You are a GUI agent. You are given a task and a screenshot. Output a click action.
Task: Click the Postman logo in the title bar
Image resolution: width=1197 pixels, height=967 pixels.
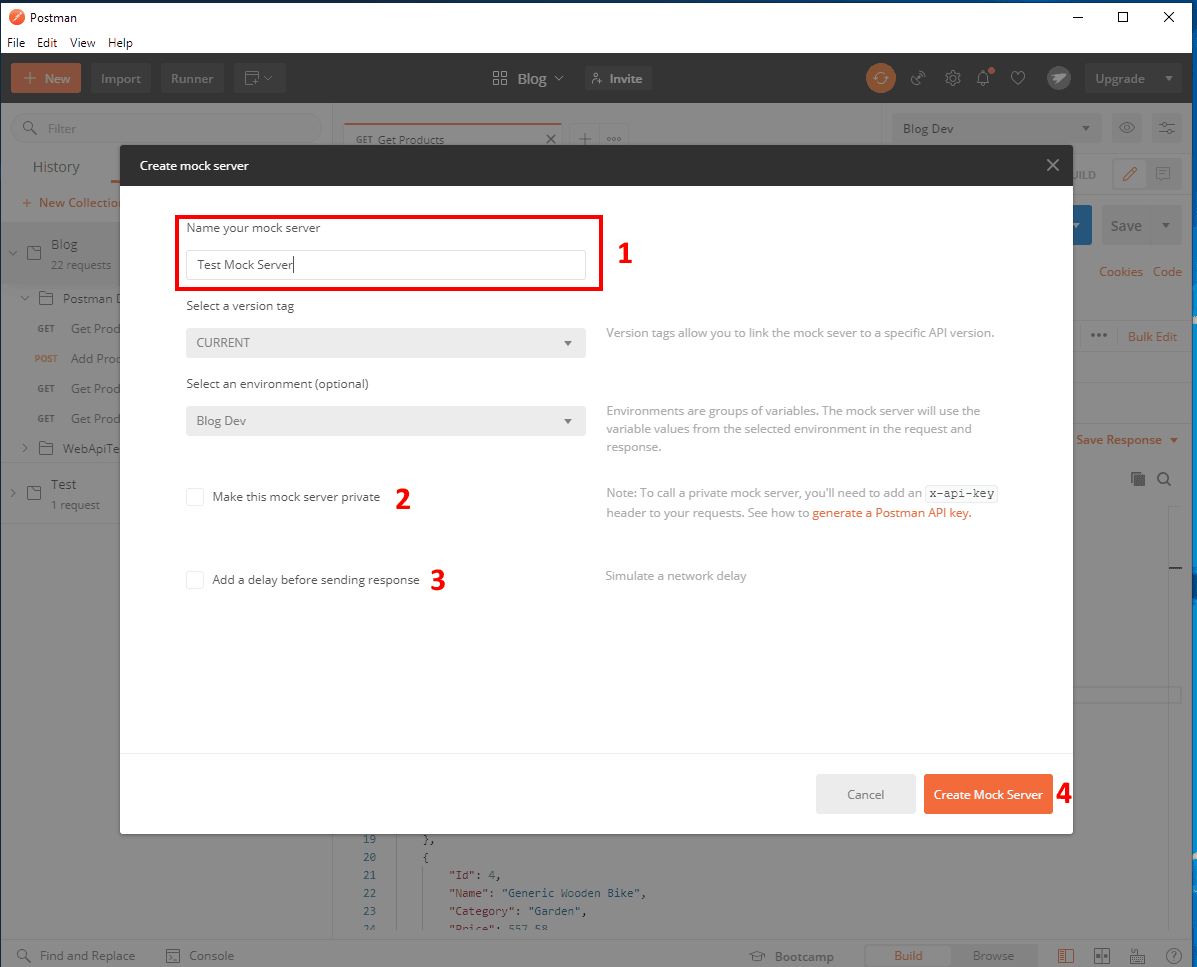tap(17, 17)
